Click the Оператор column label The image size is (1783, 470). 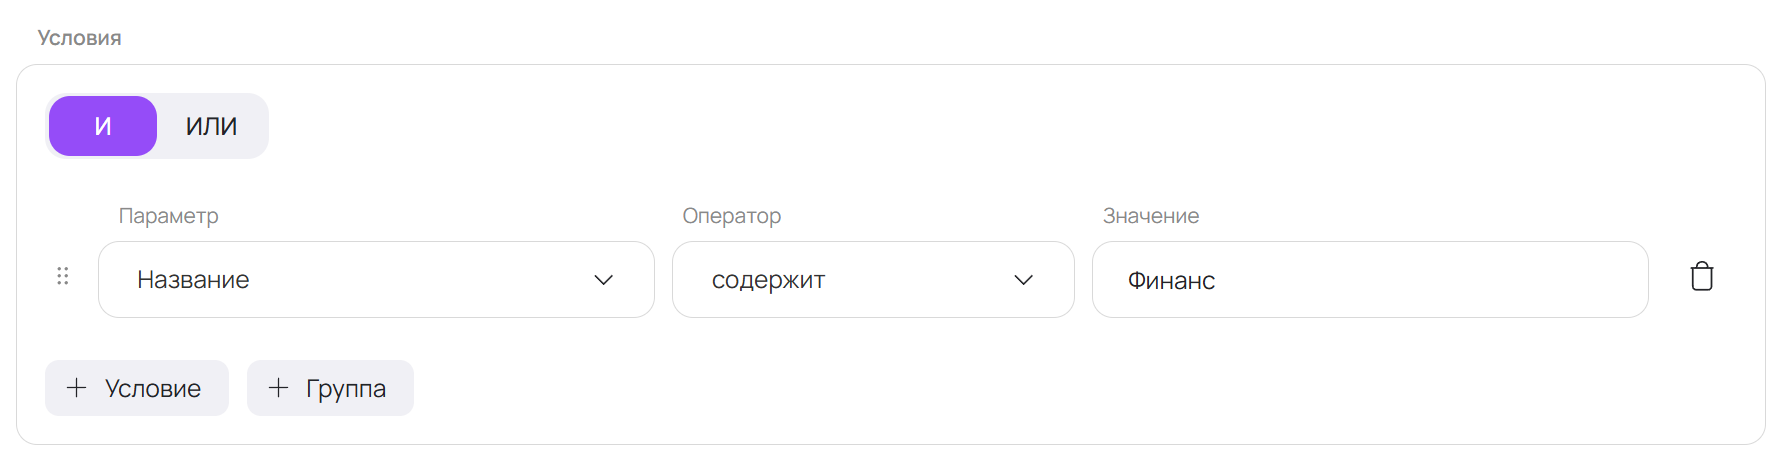tap(731, 216)
